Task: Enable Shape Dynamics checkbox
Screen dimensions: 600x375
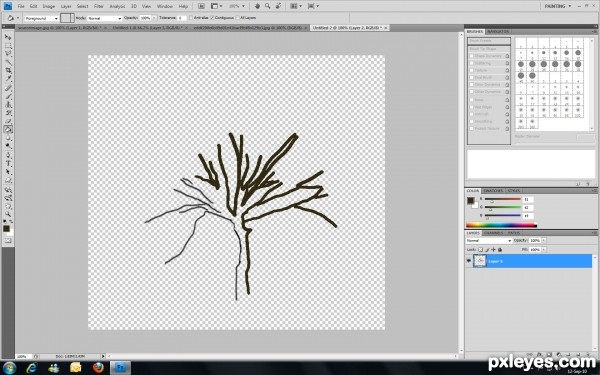Action: pos(472,56)
